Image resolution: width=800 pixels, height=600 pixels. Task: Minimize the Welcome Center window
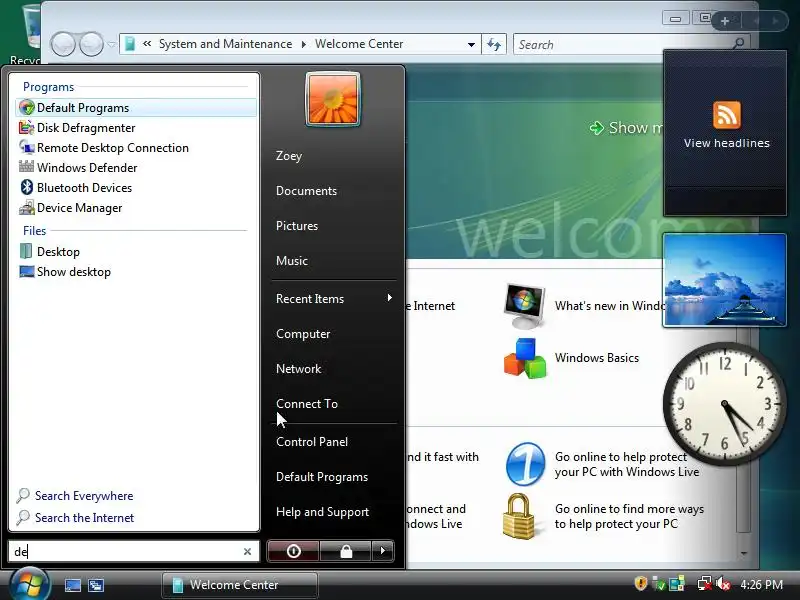[x=675, y=19]
